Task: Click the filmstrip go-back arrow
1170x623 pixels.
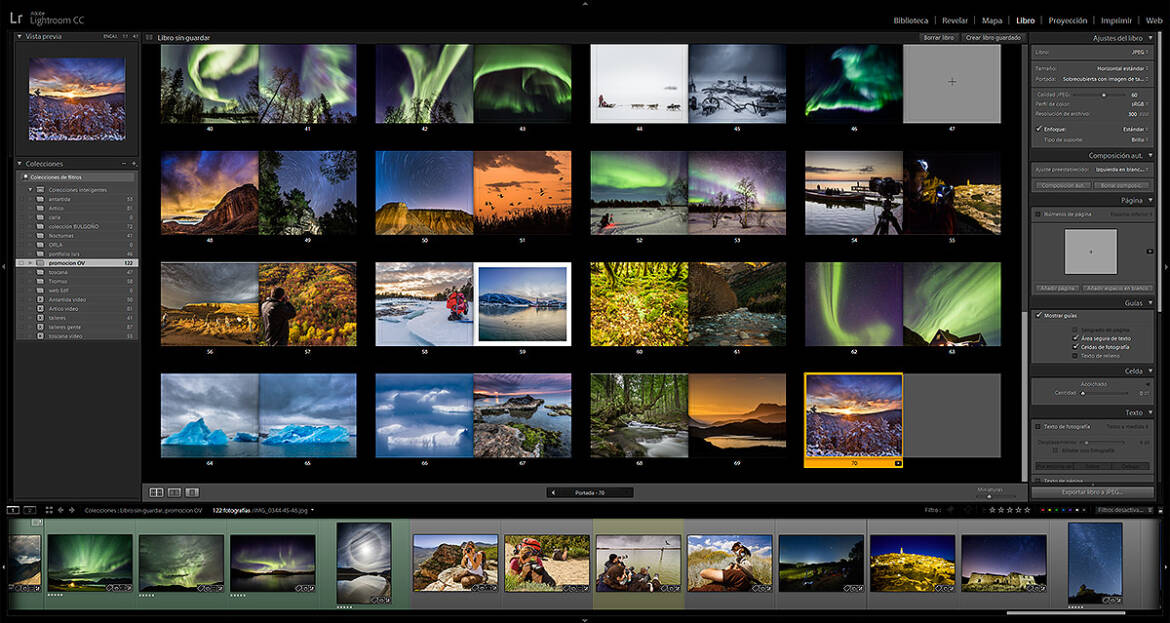Action: point(59,510)
